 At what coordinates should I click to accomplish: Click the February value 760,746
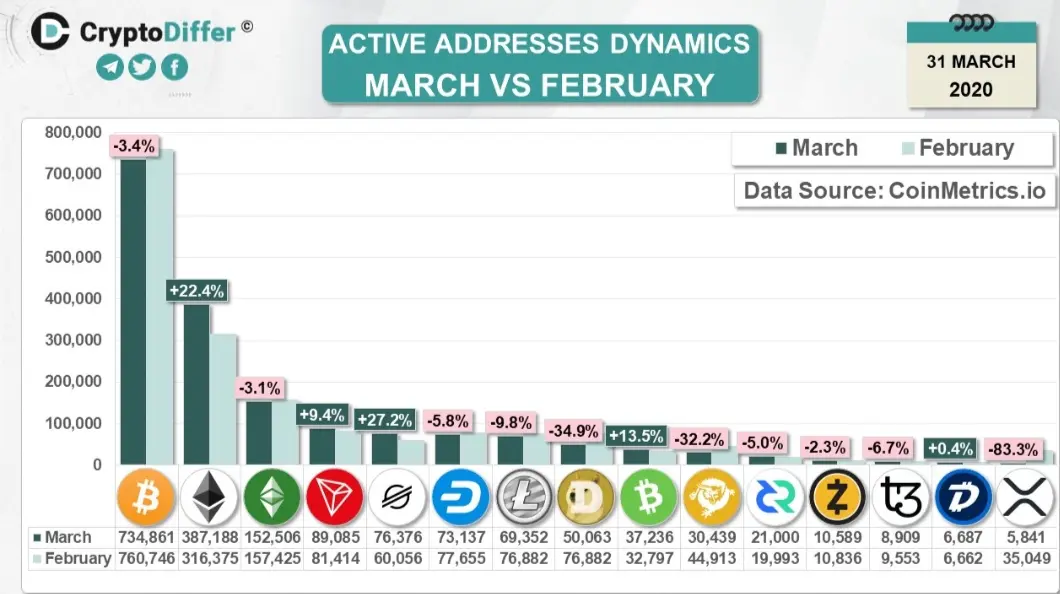(x=147, y=559)
